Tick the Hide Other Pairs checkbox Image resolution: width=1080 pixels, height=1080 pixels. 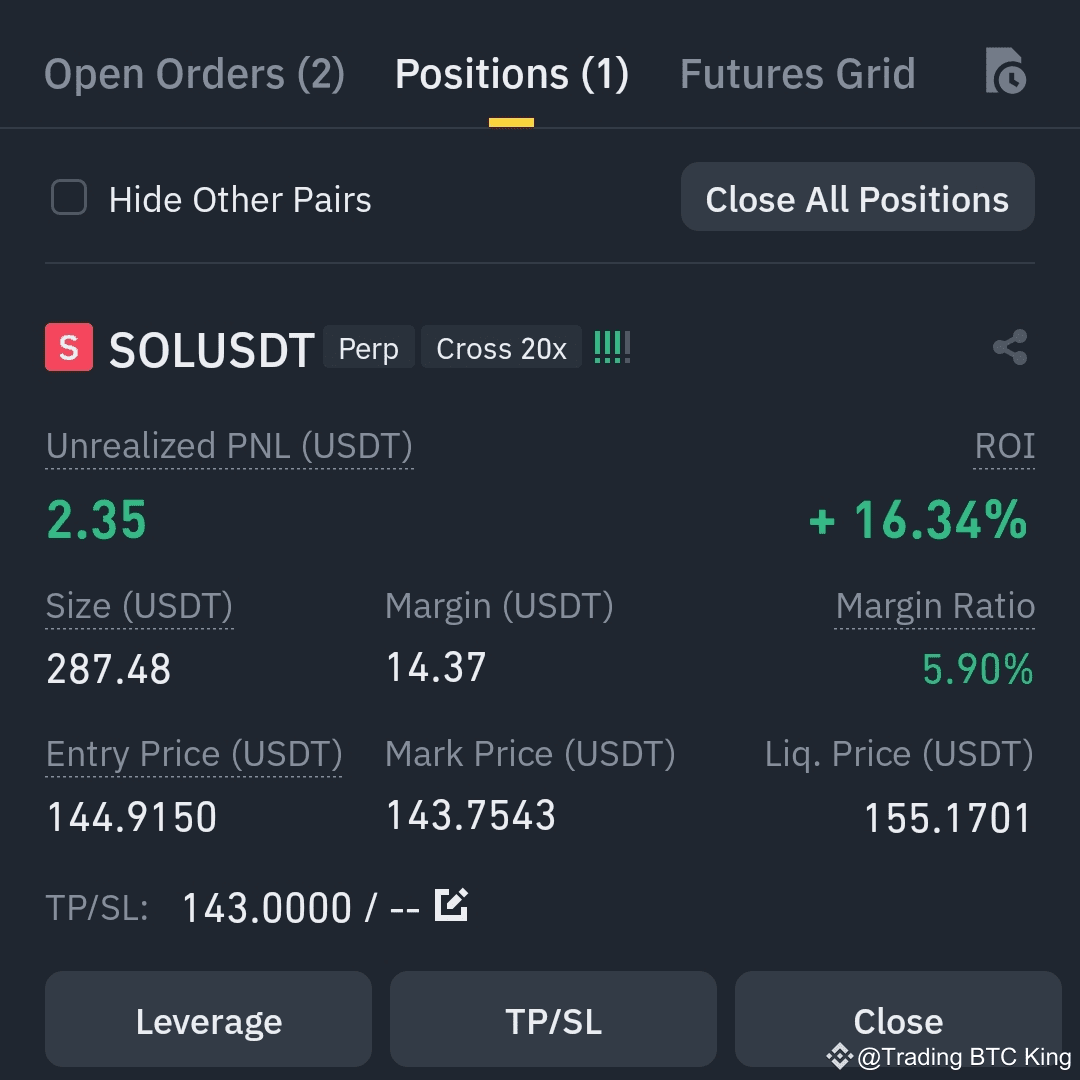69,198
